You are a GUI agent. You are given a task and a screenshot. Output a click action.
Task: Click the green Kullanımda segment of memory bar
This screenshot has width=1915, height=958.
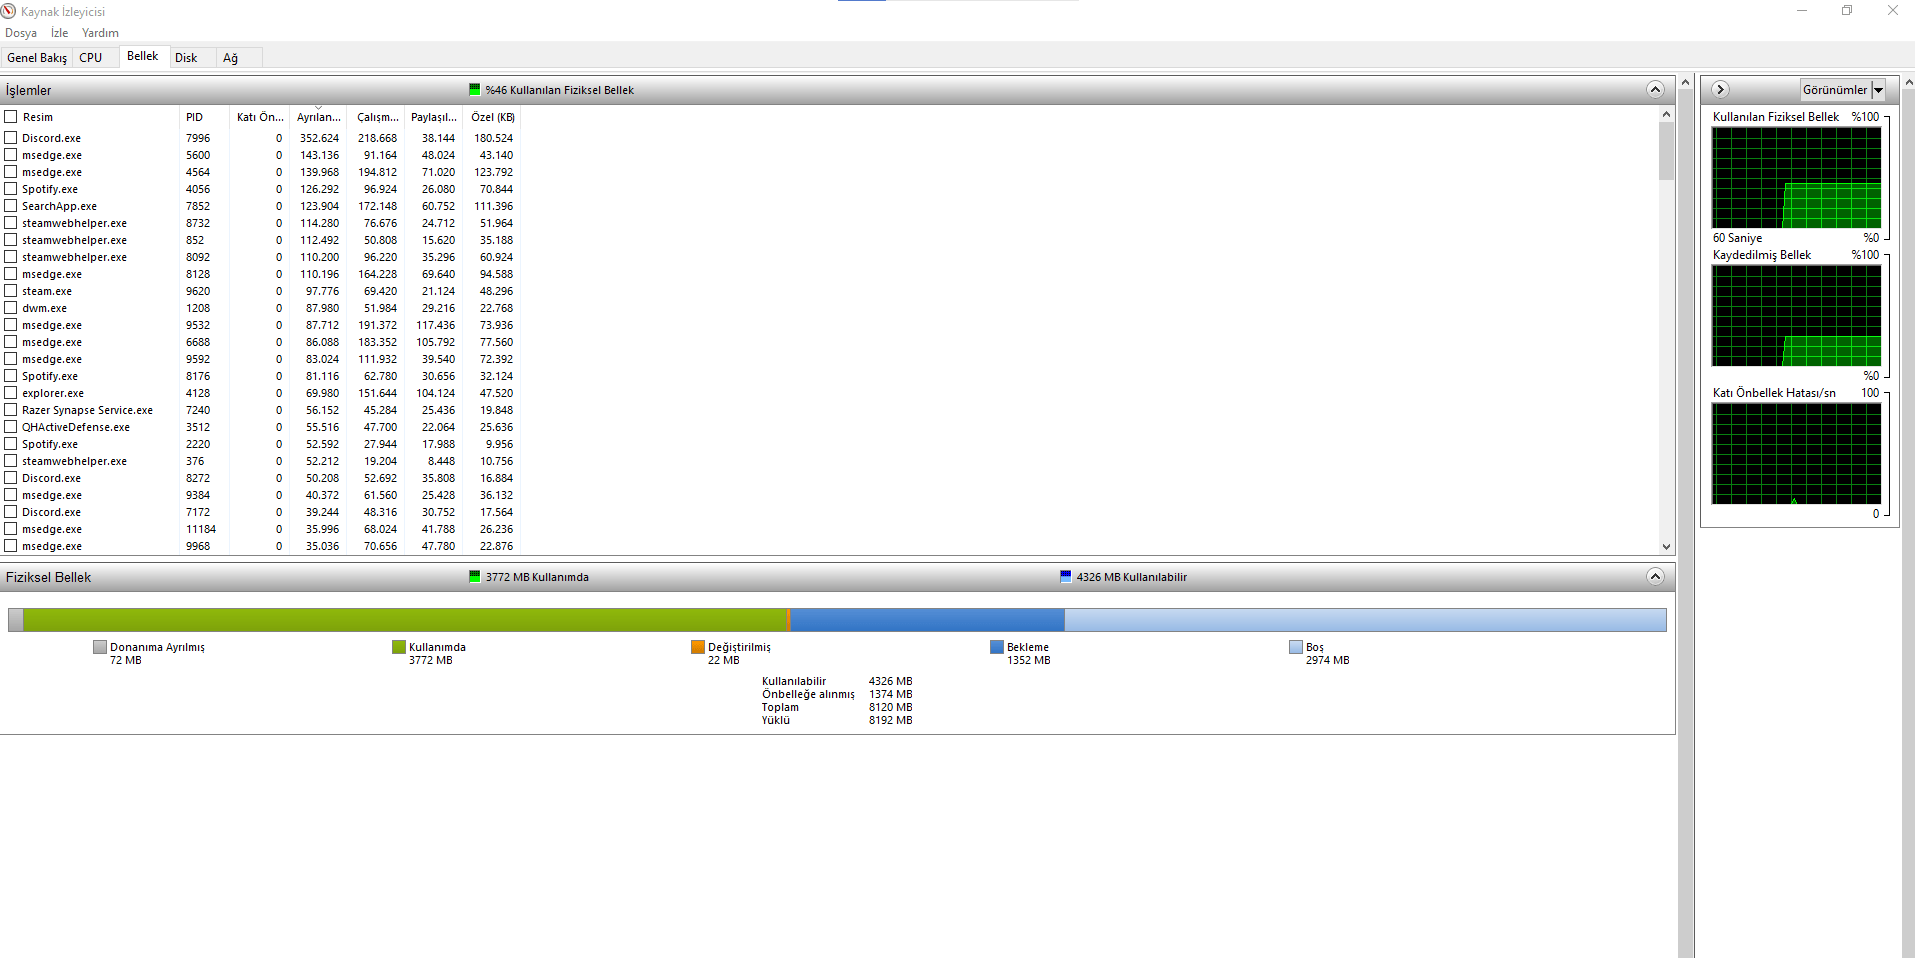pyautogui.click(x=405, y=620)
